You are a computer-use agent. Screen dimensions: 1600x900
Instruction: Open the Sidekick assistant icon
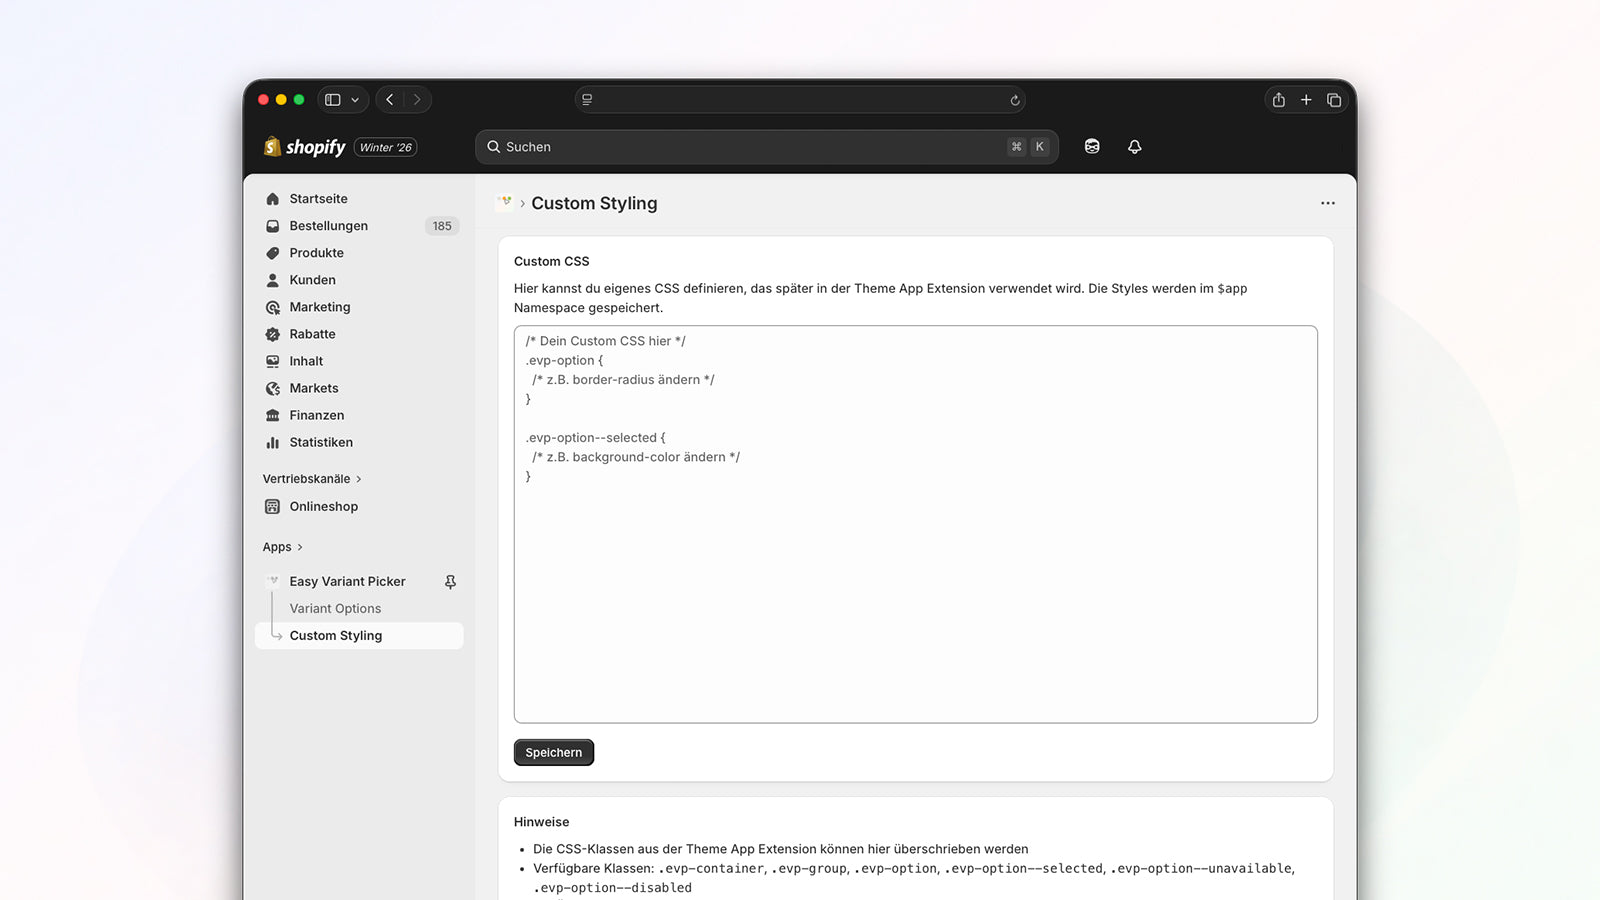click(1092, 147)
